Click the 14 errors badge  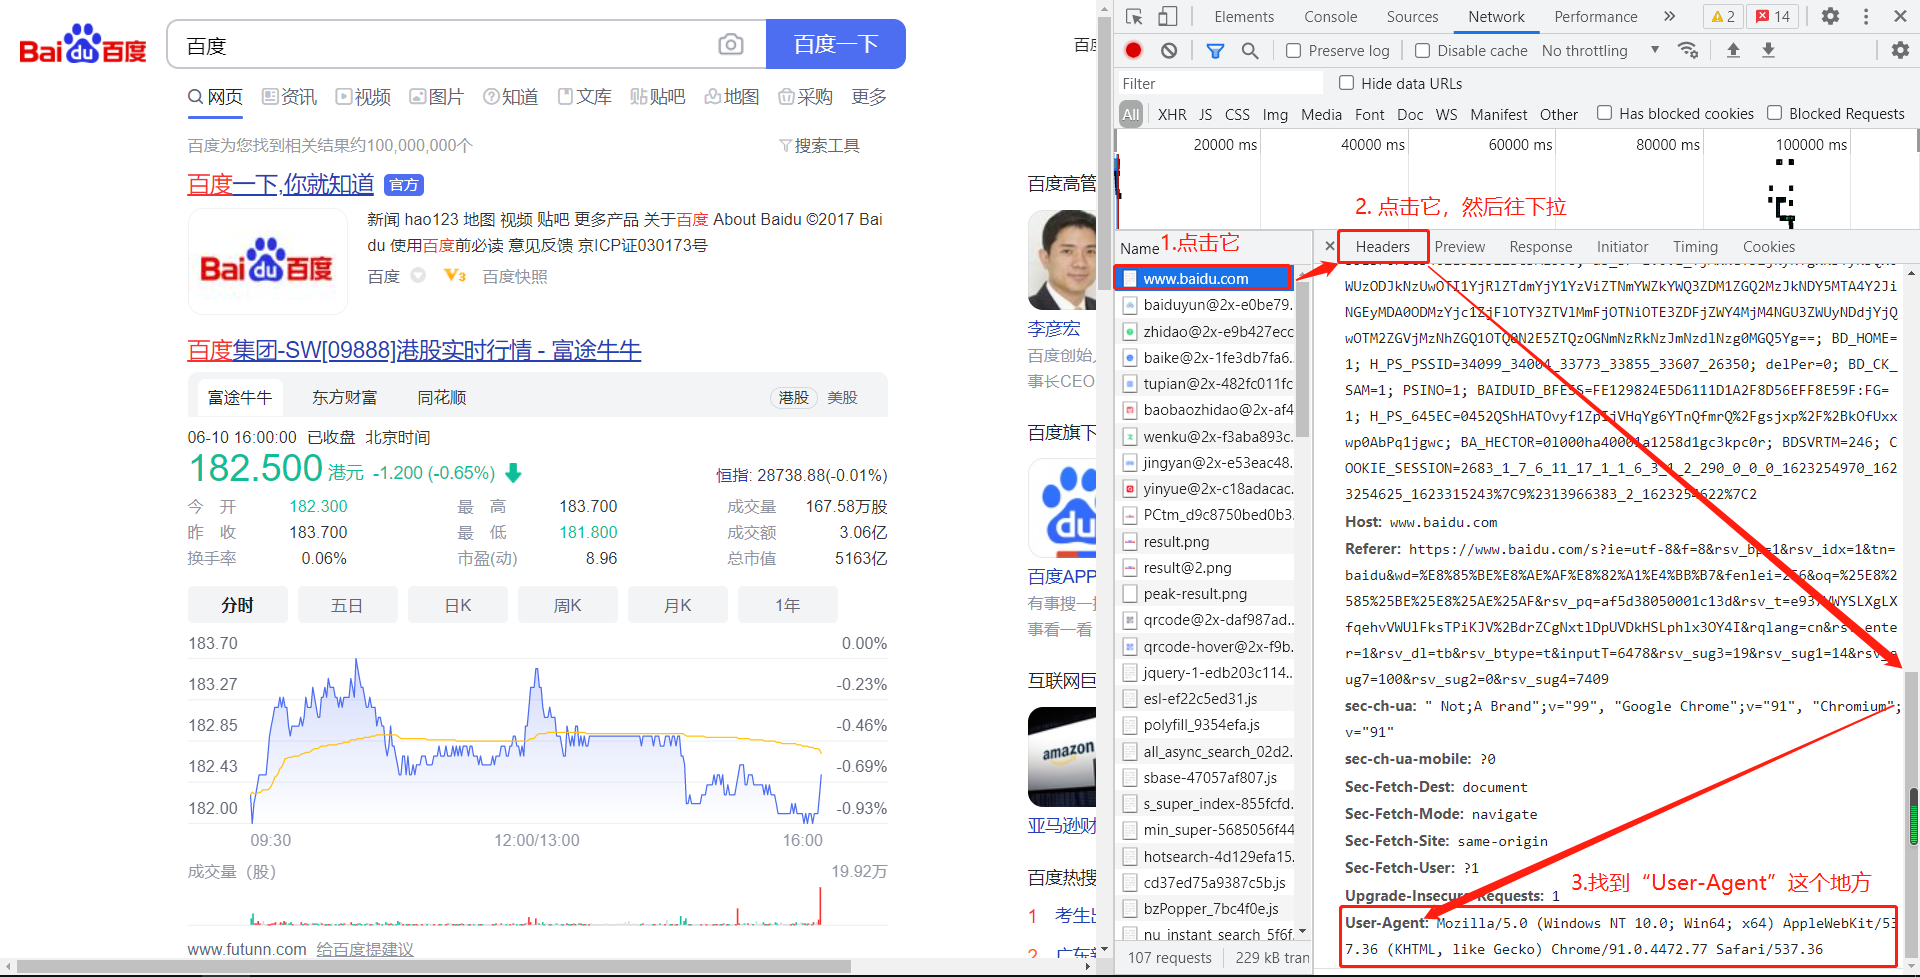(1773, 17)
